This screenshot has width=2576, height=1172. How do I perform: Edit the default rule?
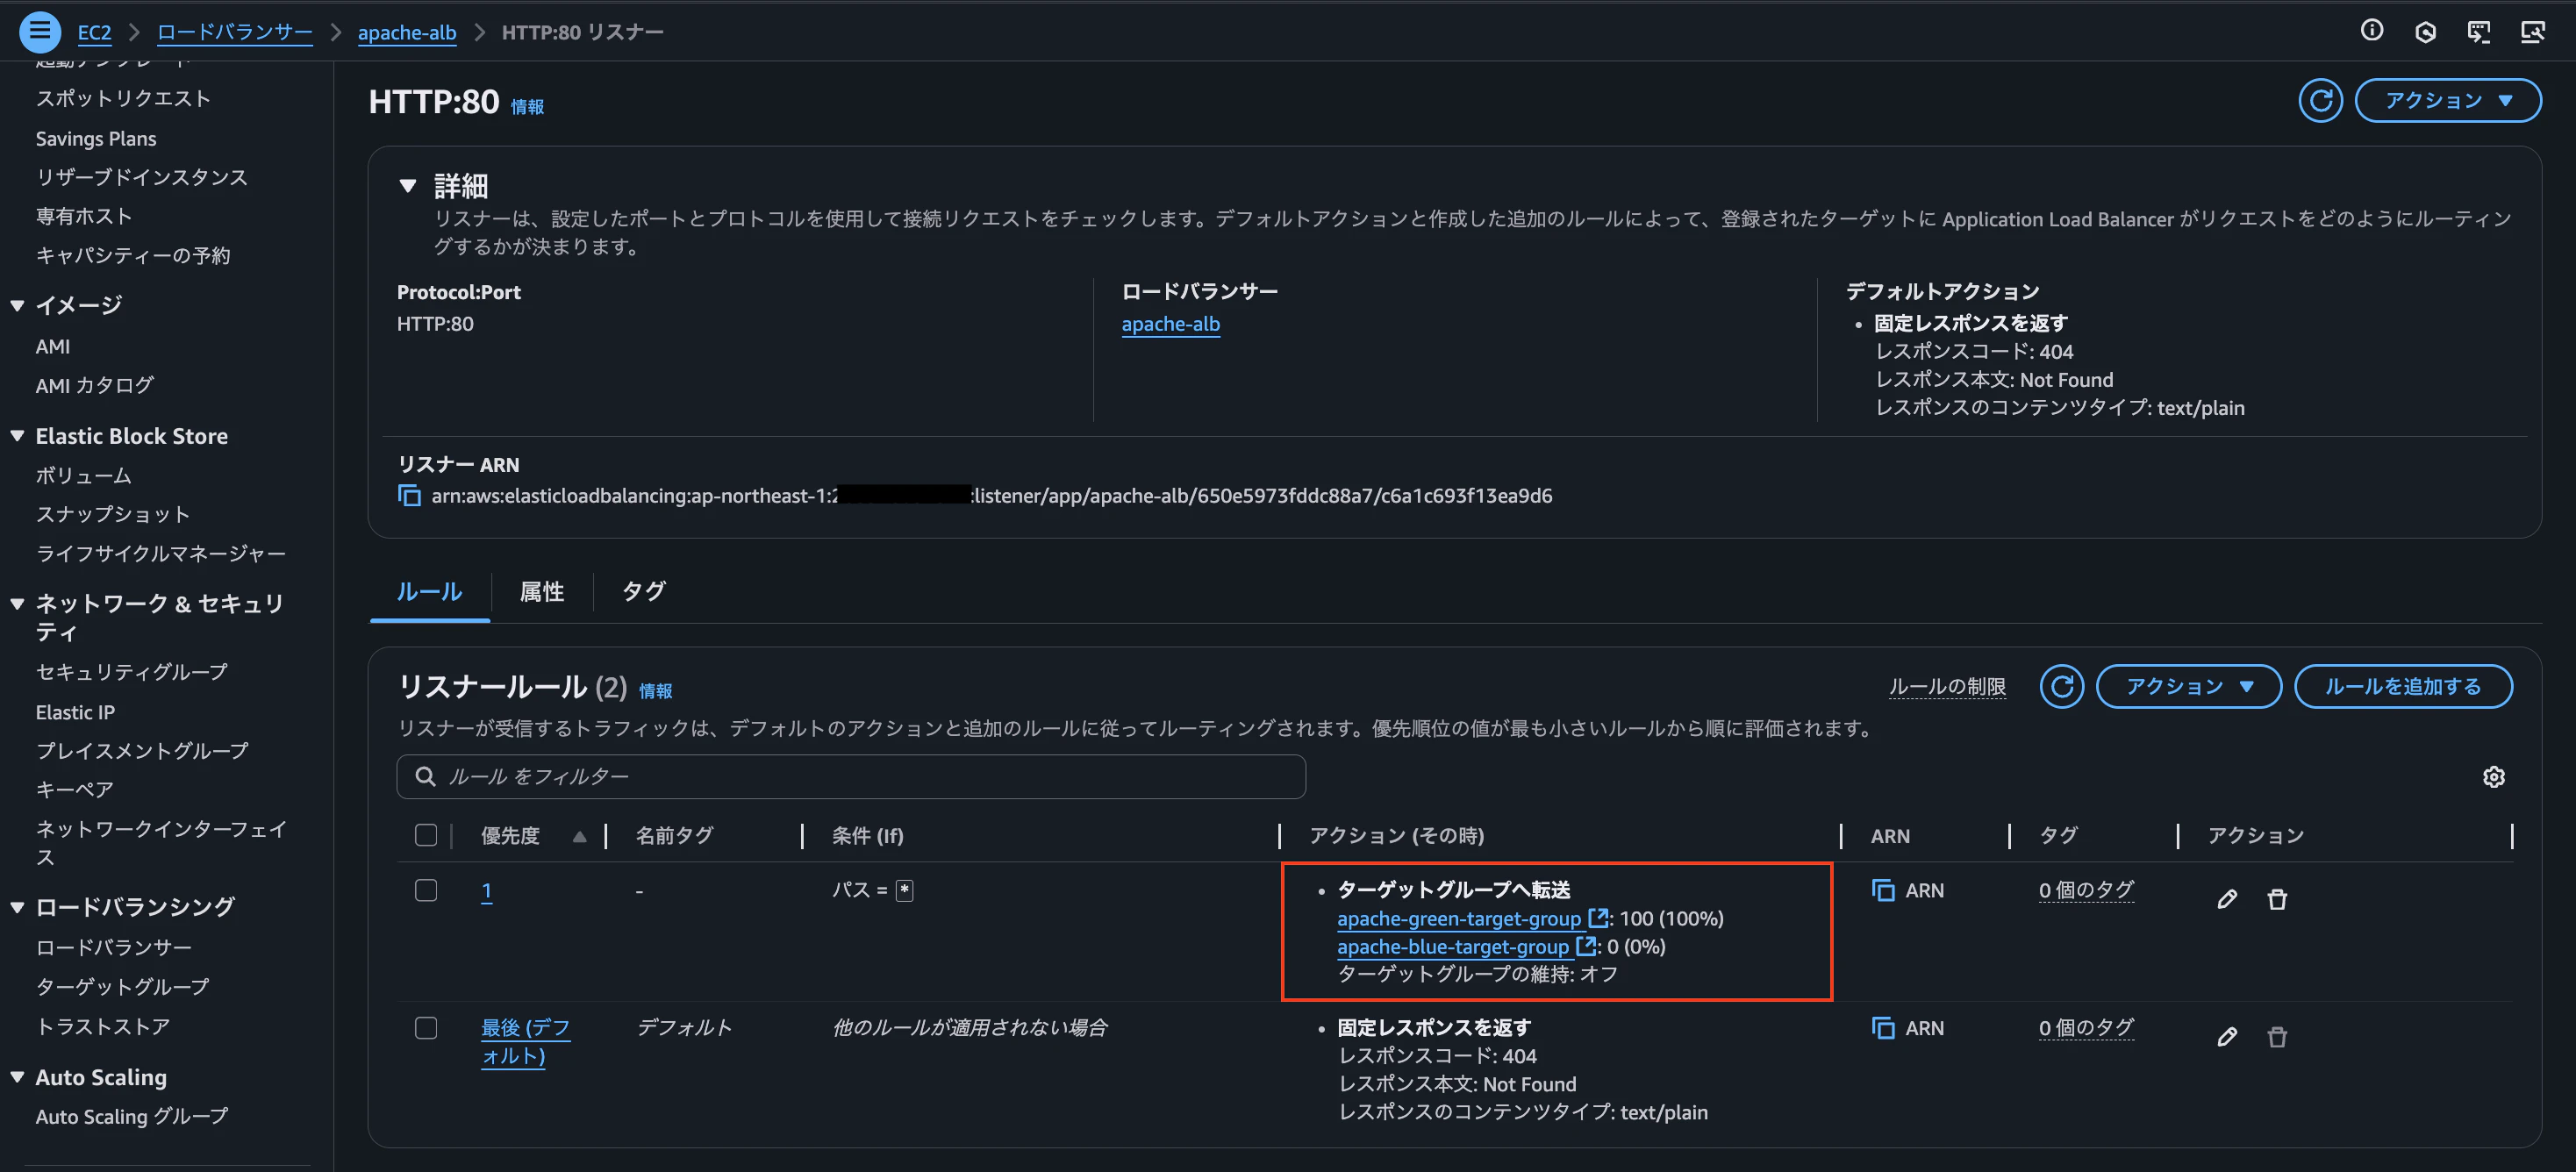(2226, 1037)
